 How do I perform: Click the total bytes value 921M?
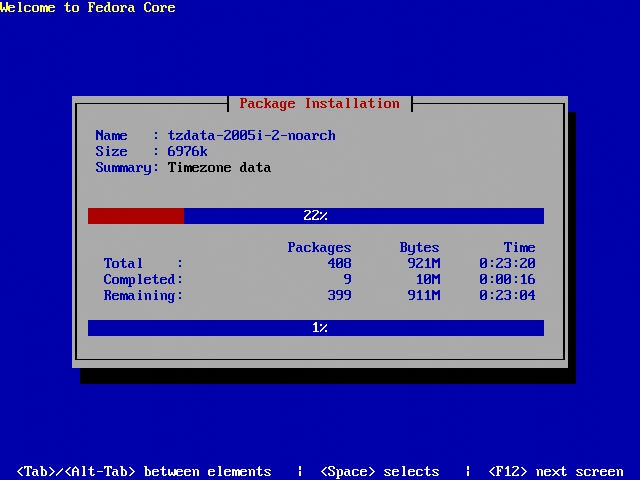pyautogui.click(x=423, y=263)
